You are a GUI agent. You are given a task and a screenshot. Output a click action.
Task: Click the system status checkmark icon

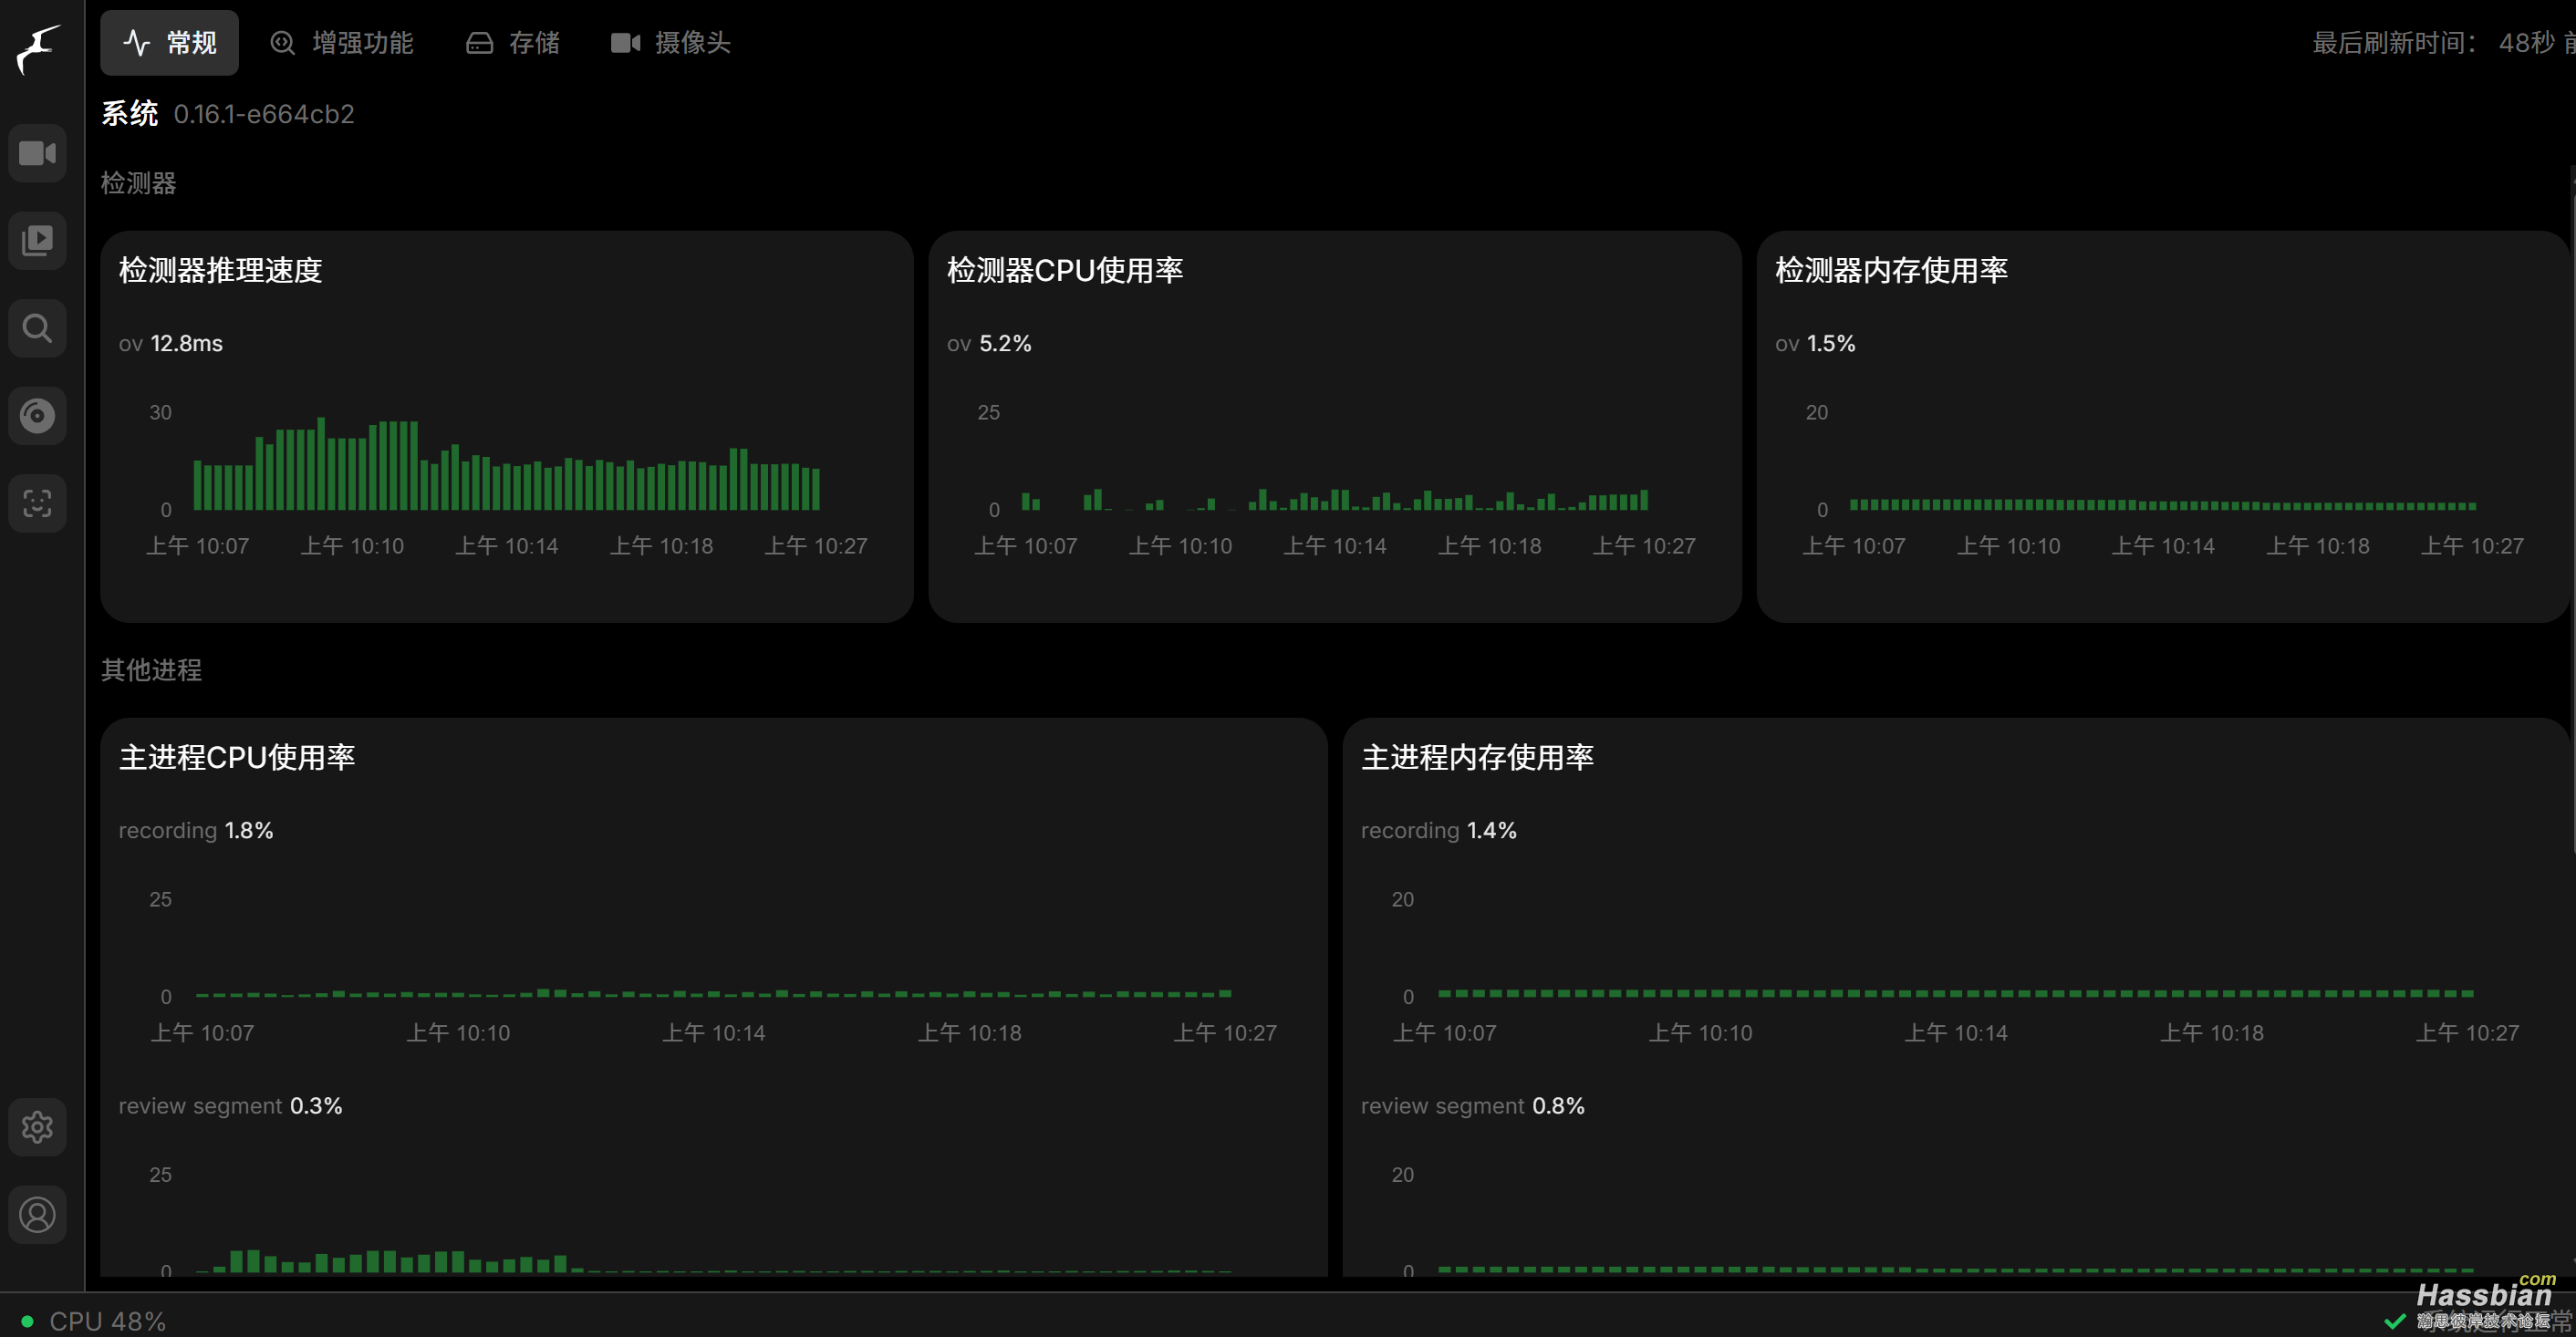2395,1321
